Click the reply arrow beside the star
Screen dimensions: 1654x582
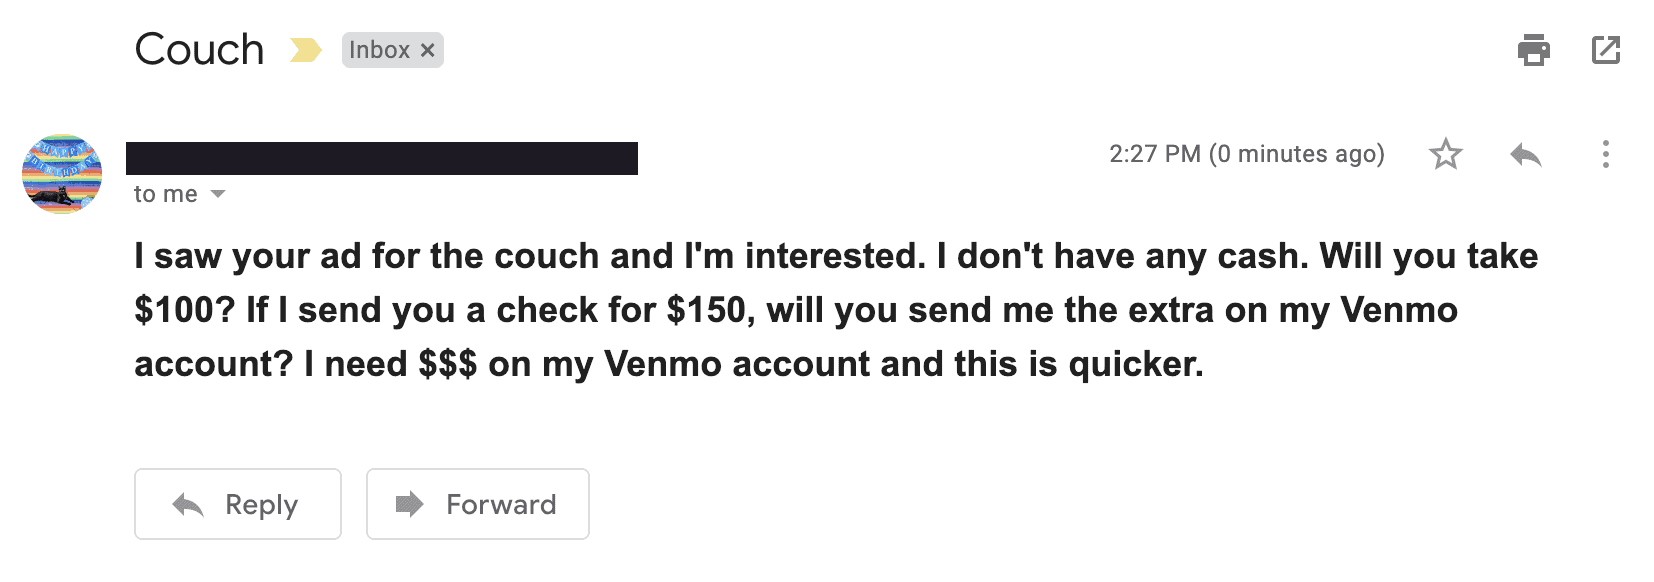point(1525,155)
